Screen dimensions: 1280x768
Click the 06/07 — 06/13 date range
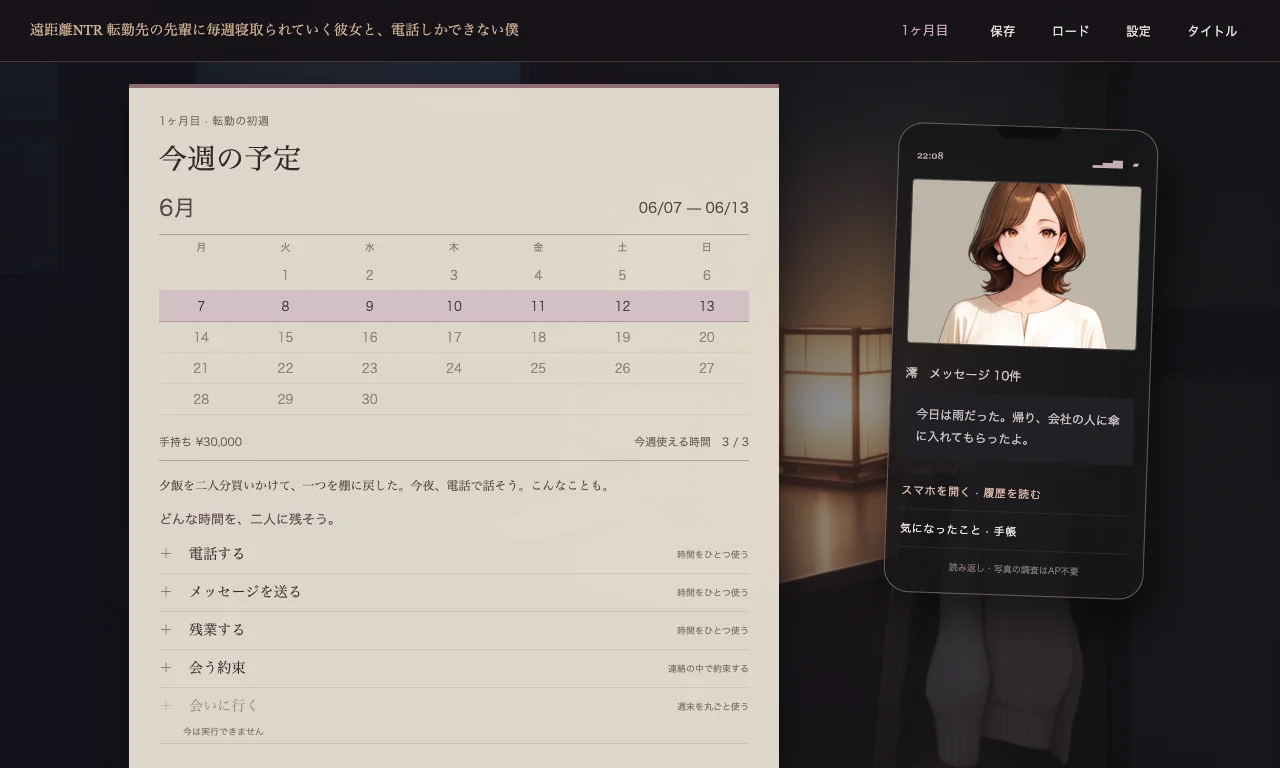[x=694, y=208]
